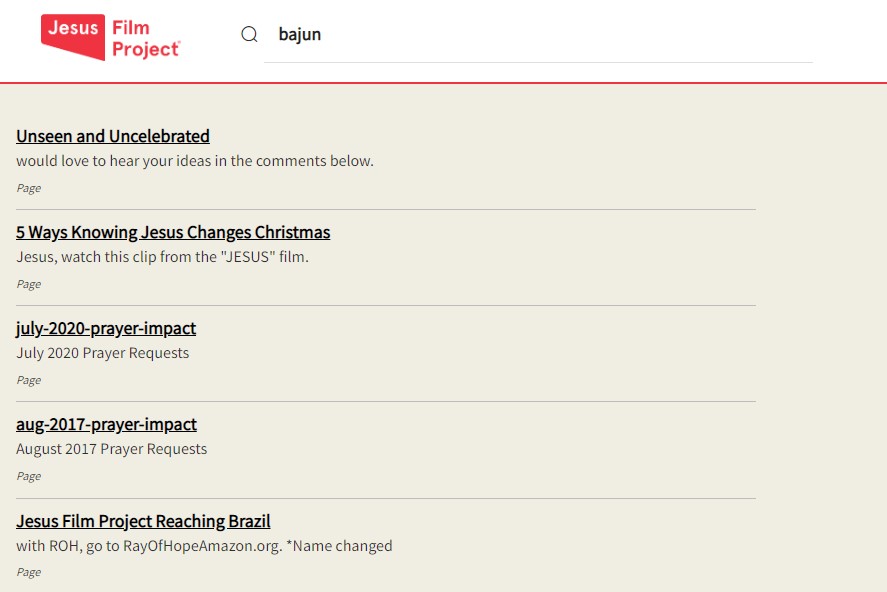Click the 'July 2020 Prayer Requests' snippet

click(102, 353)
